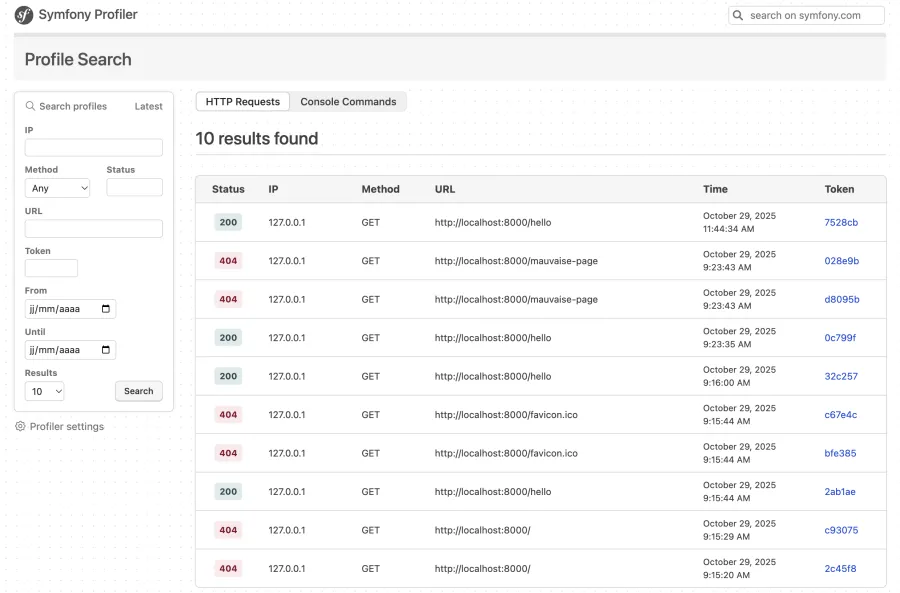Open profile token c67e4c for favicon.ico
900x593 pixels.
tap(839, 414)
